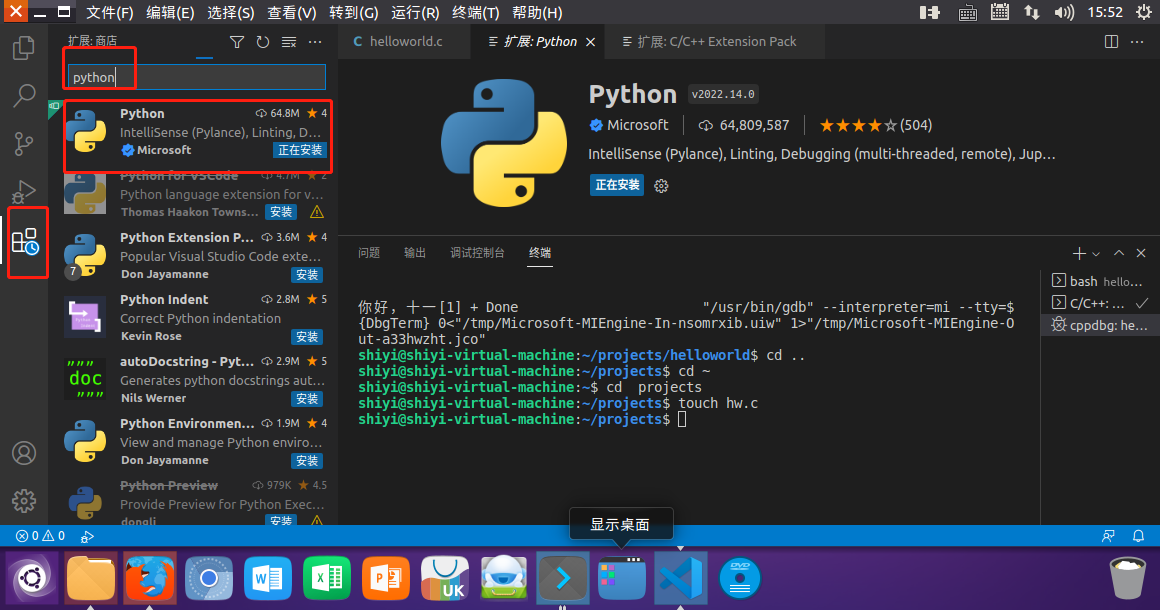Open the file manager from dock
This screenshot has width=1160, height=610.
pyautogui.click(x=91, y=577)
